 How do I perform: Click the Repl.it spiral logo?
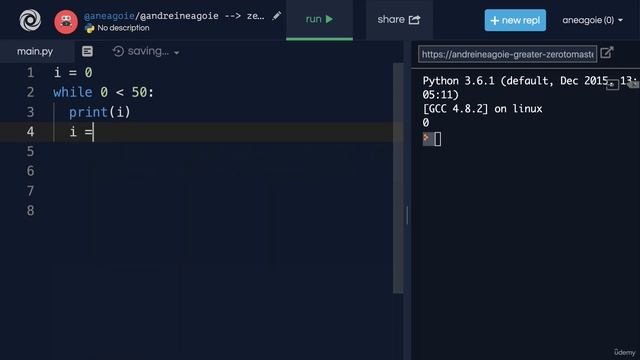coord(30,20)
